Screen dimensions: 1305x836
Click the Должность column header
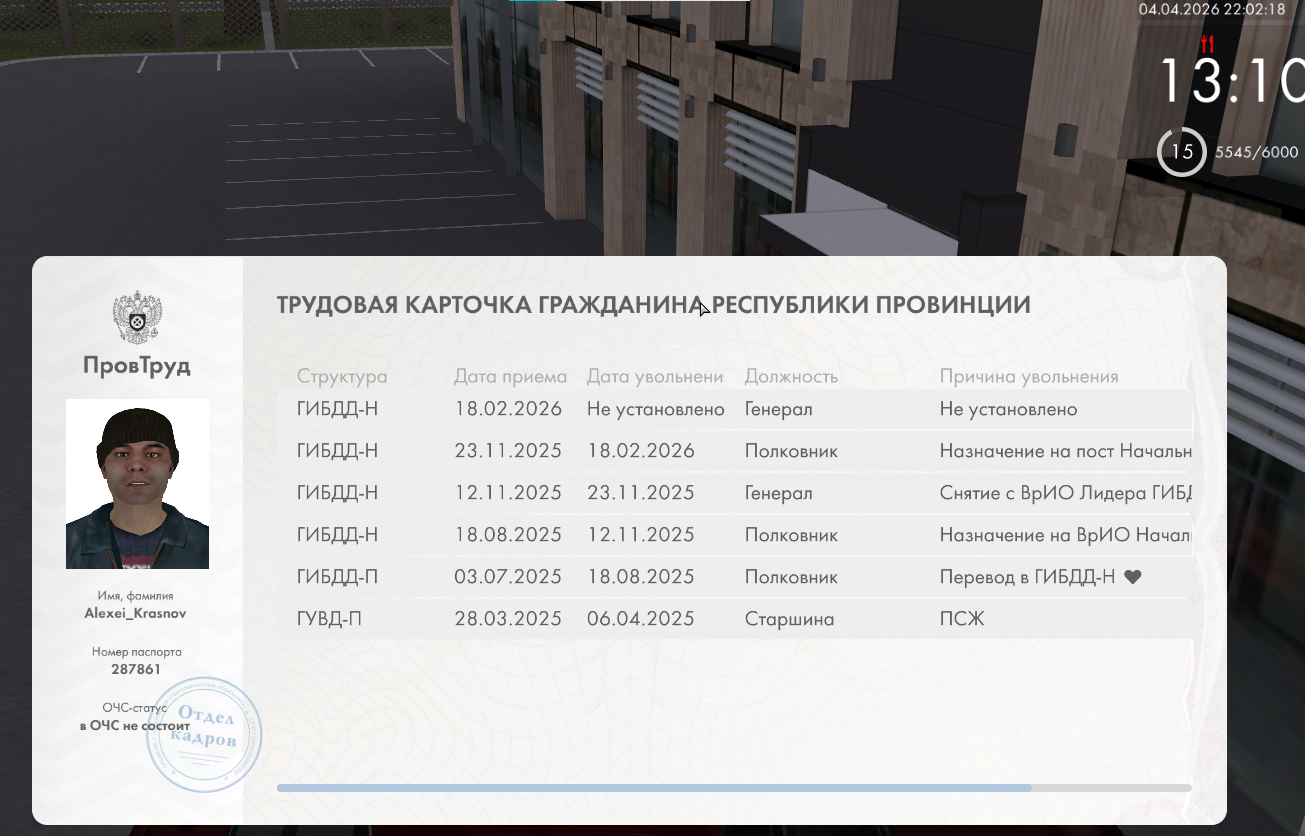(x=791, y=377)
